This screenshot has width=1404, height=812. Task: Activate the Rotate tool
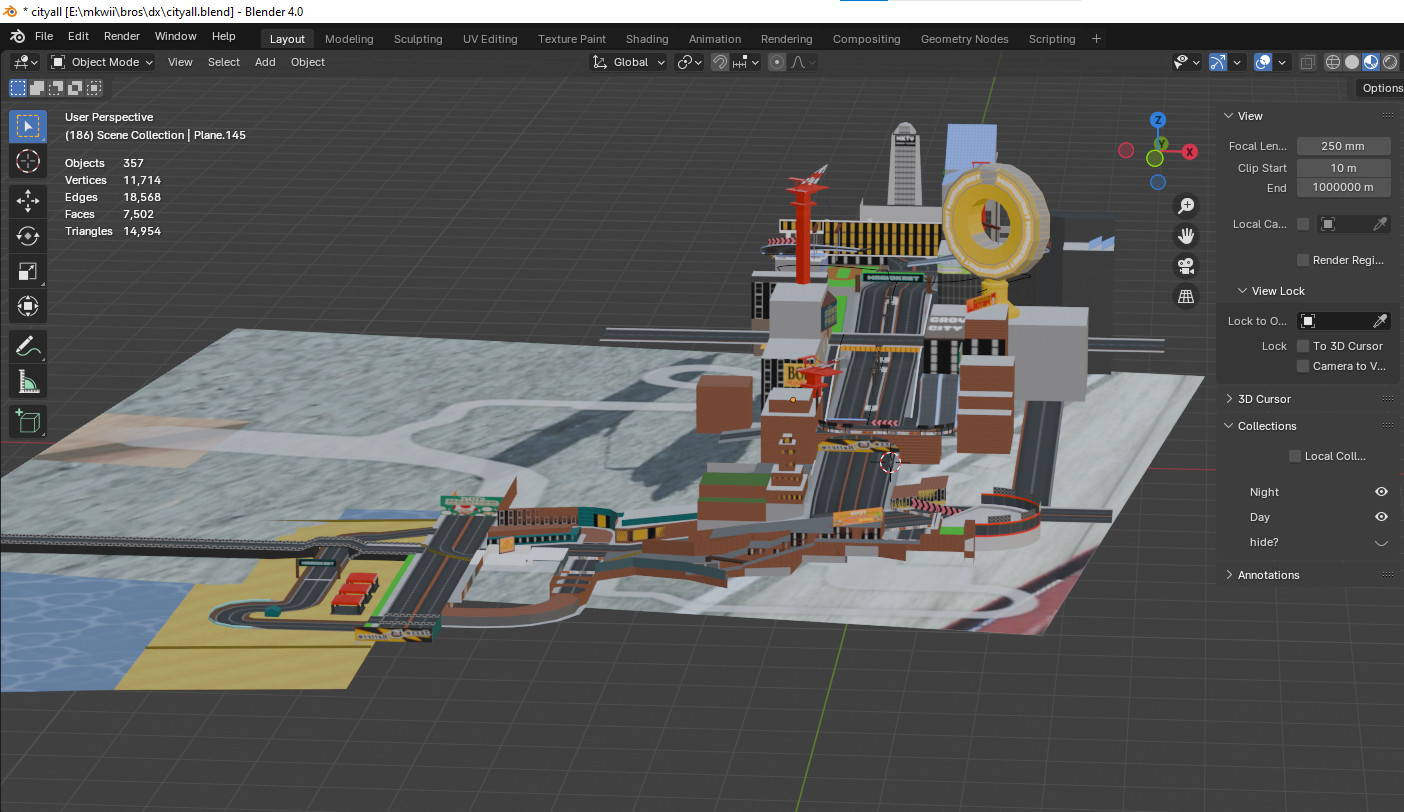point(28,236)
